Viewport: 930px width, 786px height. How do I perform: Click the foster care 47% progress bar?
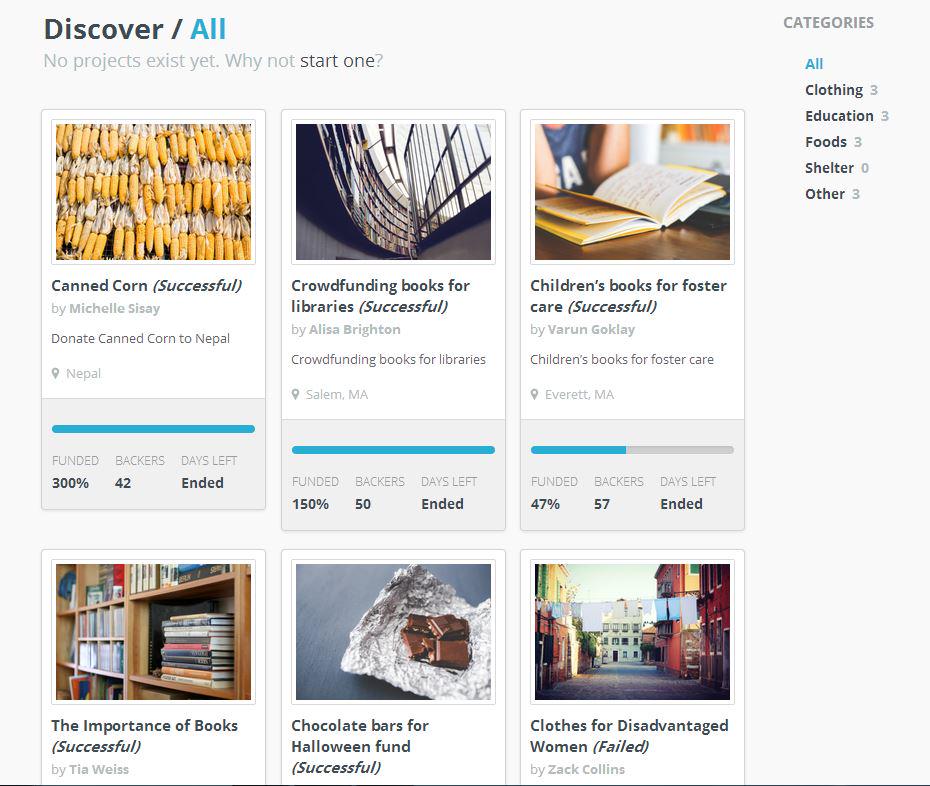coord(632,450)
